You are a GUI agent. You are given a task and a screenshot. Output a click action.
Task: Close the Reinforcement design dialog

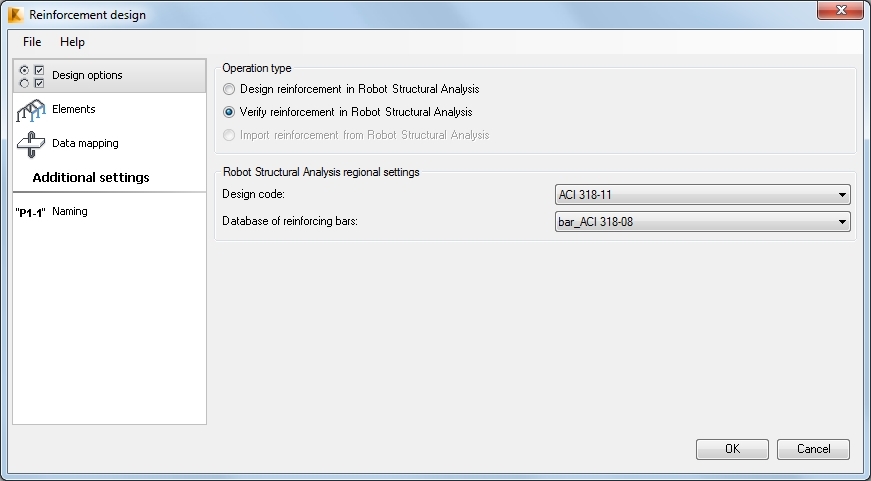[x=840, y=10]
